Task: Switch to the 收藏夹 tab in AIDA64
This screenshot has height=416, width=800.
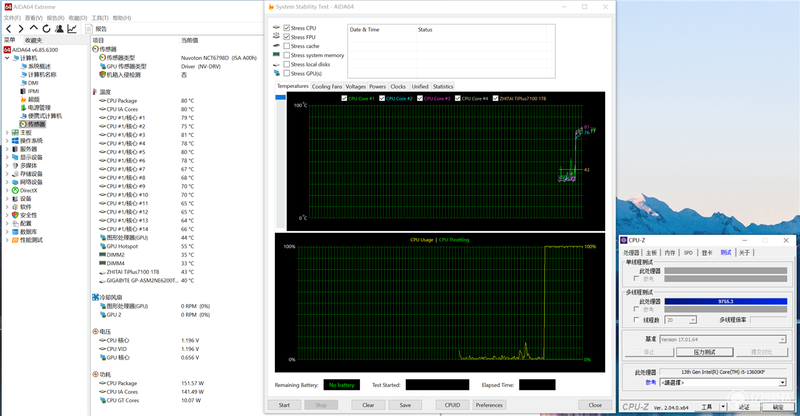Action: [34, 40]
